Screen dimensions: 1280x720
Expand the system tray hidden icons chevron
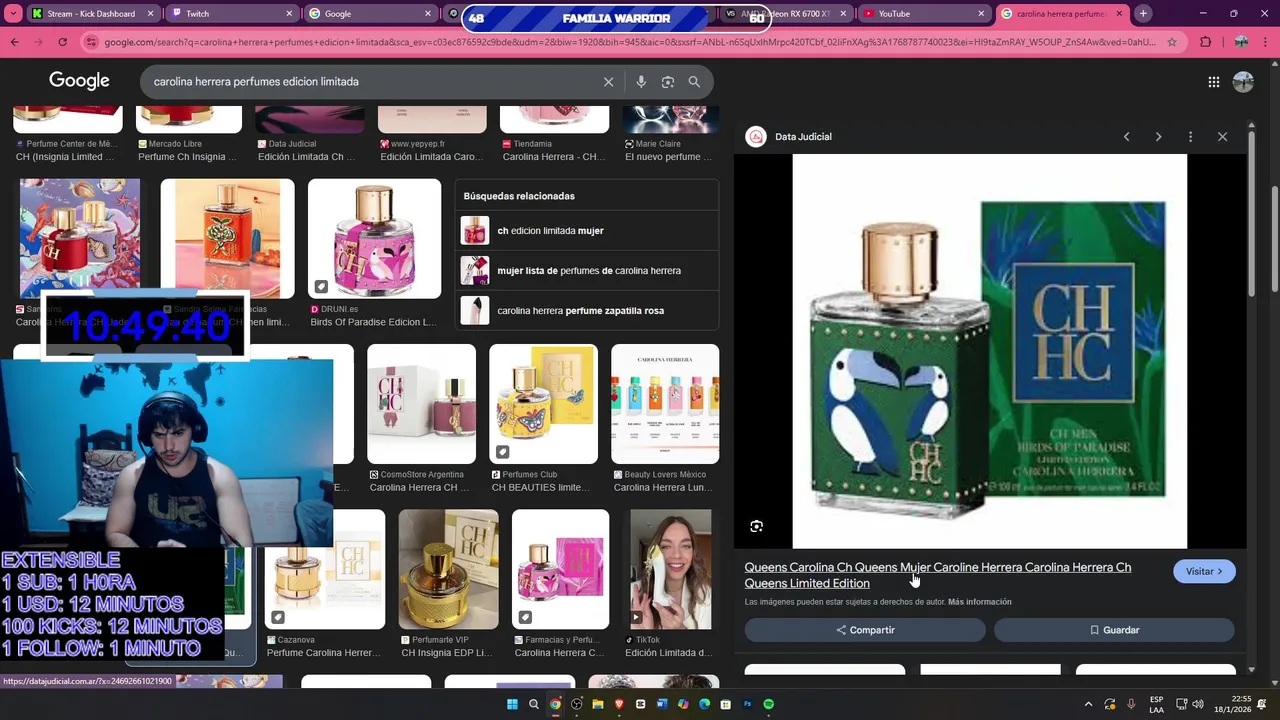[x=1088, y=704]
